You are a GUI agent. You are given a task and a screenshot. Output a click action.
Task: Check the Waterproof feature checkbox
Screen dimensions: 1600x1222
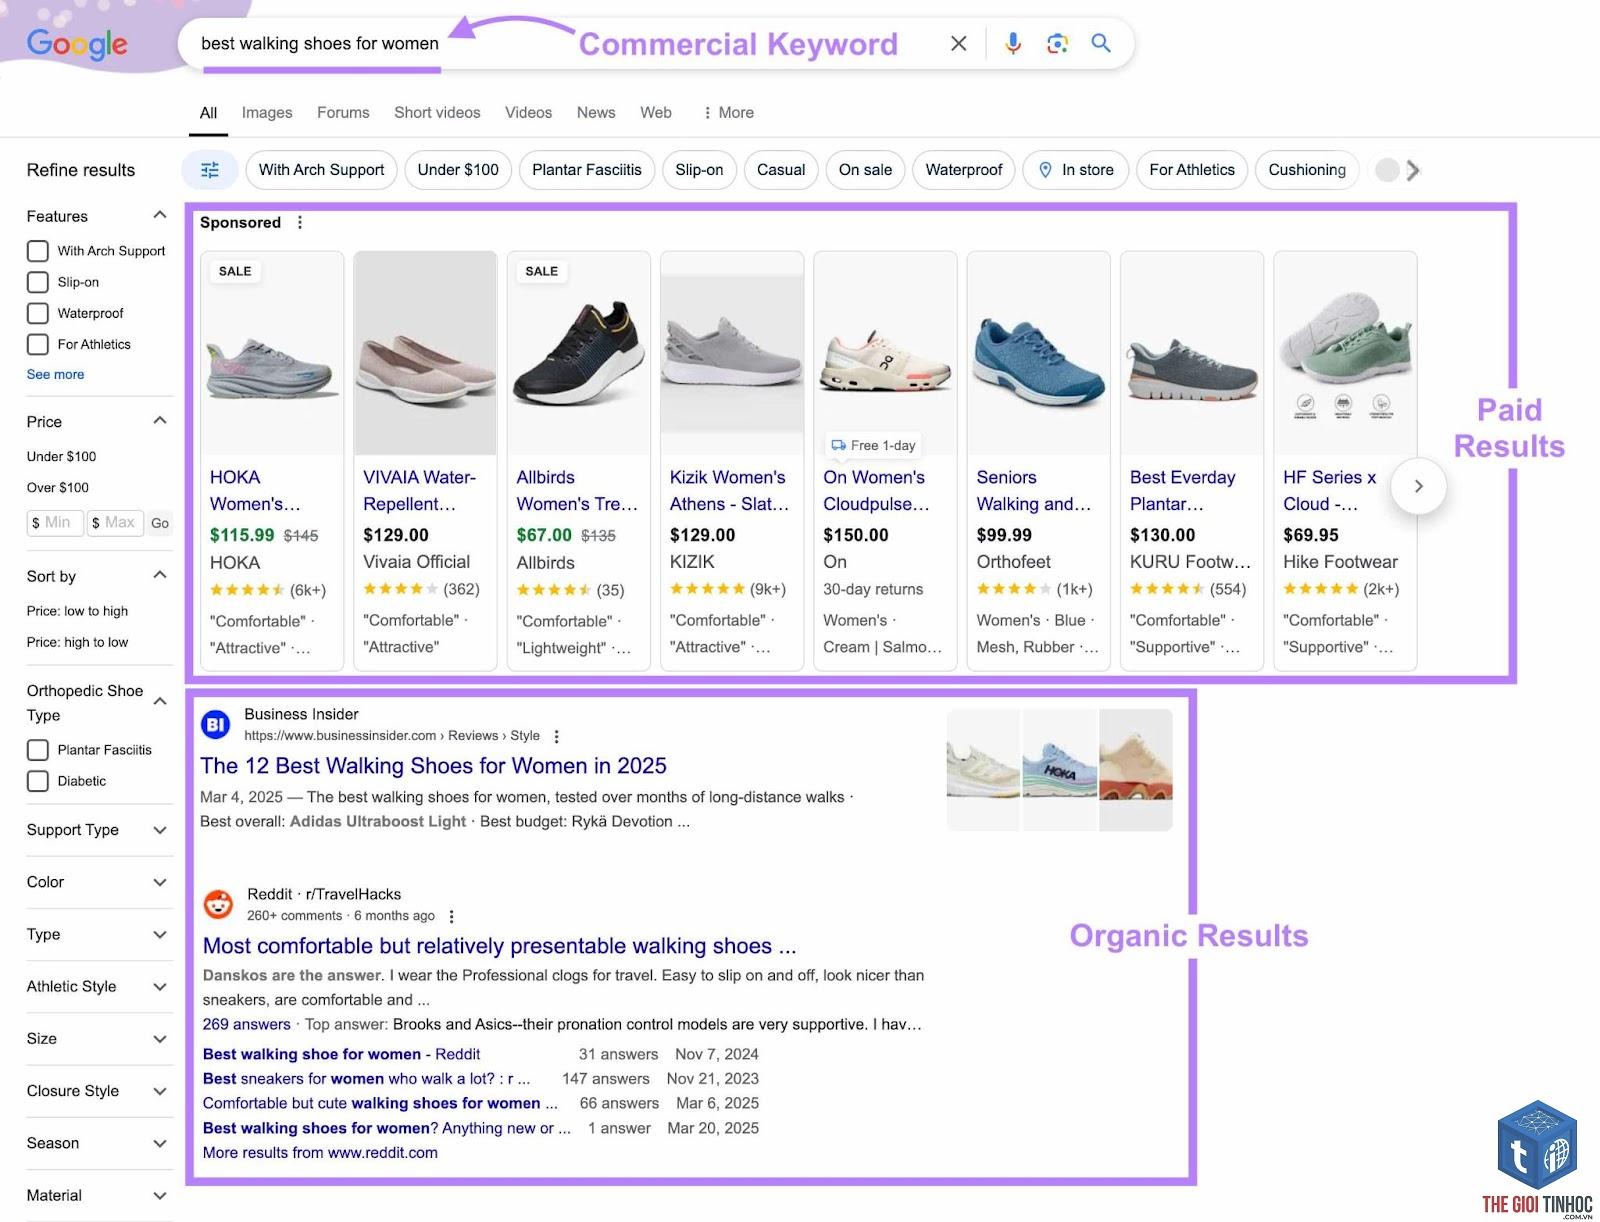(38, 313)
